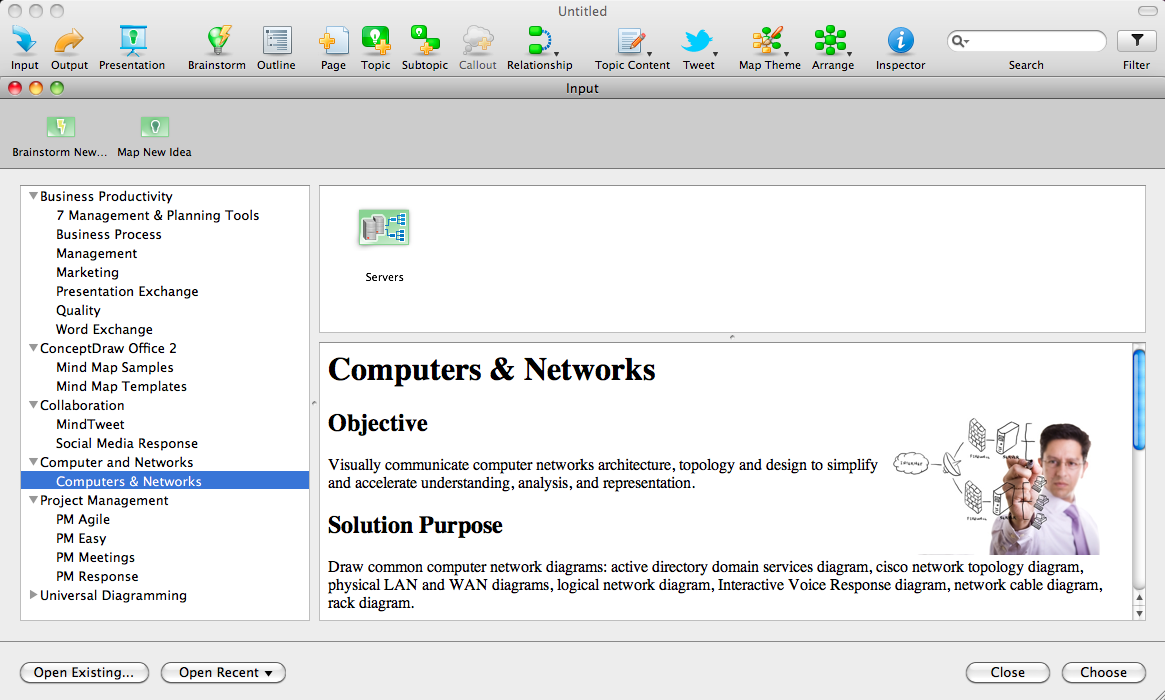Viewport: 1165px width, 700px height.
Task: Add a new Page
Action: coord(334,41)
